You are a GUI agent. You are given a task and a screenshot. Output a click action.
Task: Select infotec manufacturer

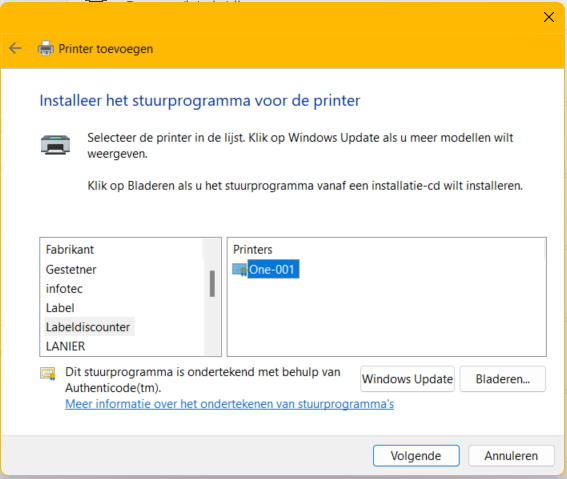(64, 289)
